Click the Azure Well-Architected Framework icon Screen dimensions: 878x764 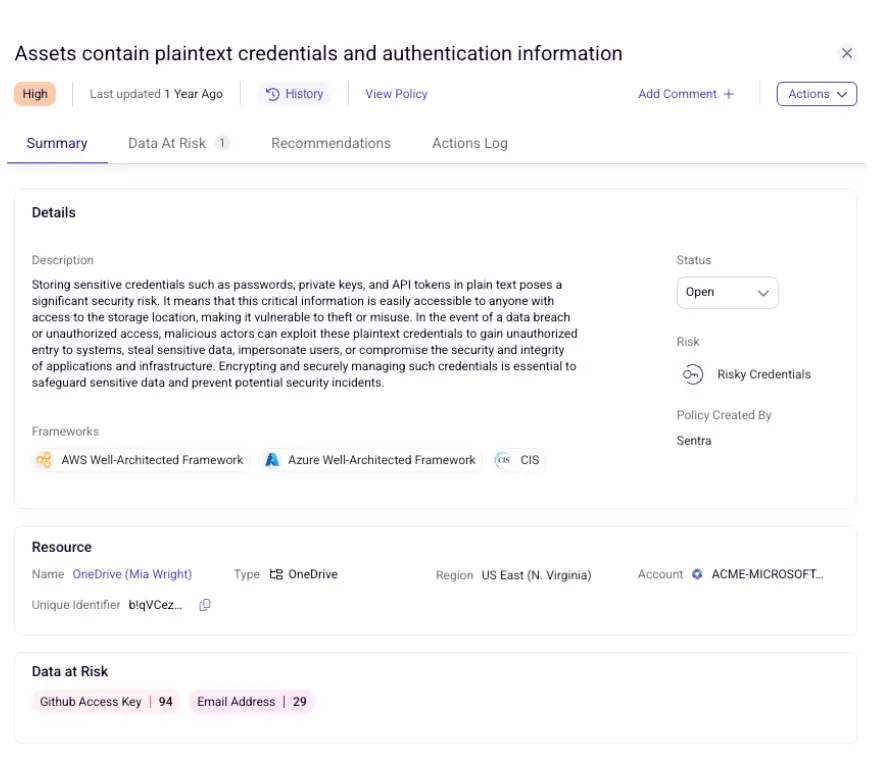[271, 460]
